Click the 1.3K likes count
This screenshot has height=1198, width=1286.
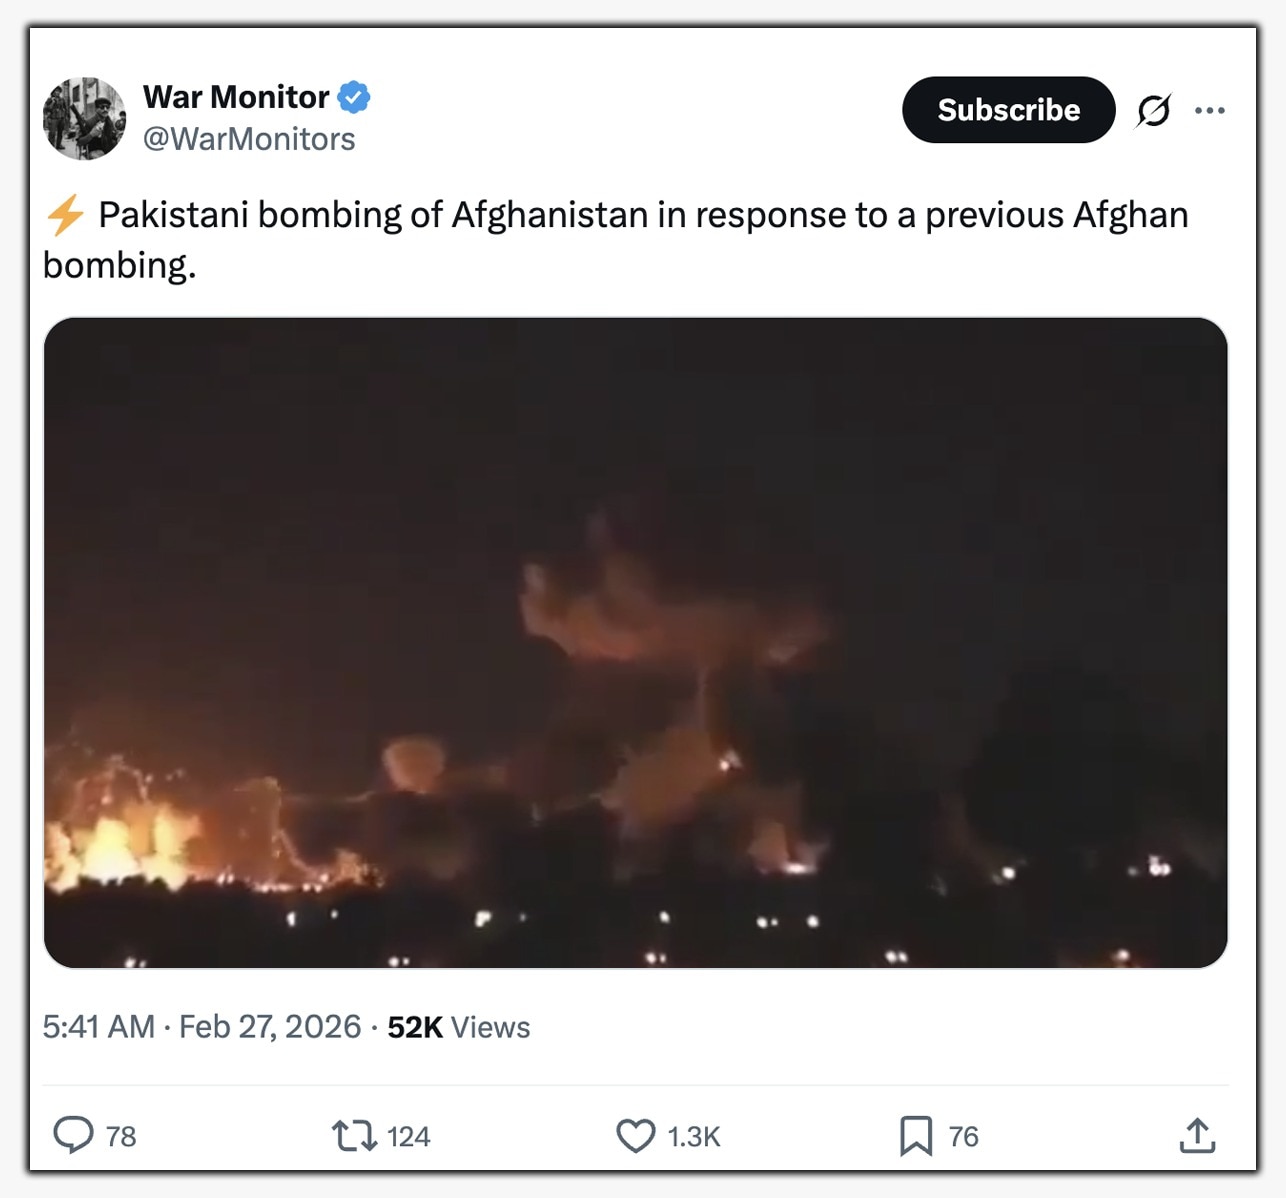tap(694, 1137)
